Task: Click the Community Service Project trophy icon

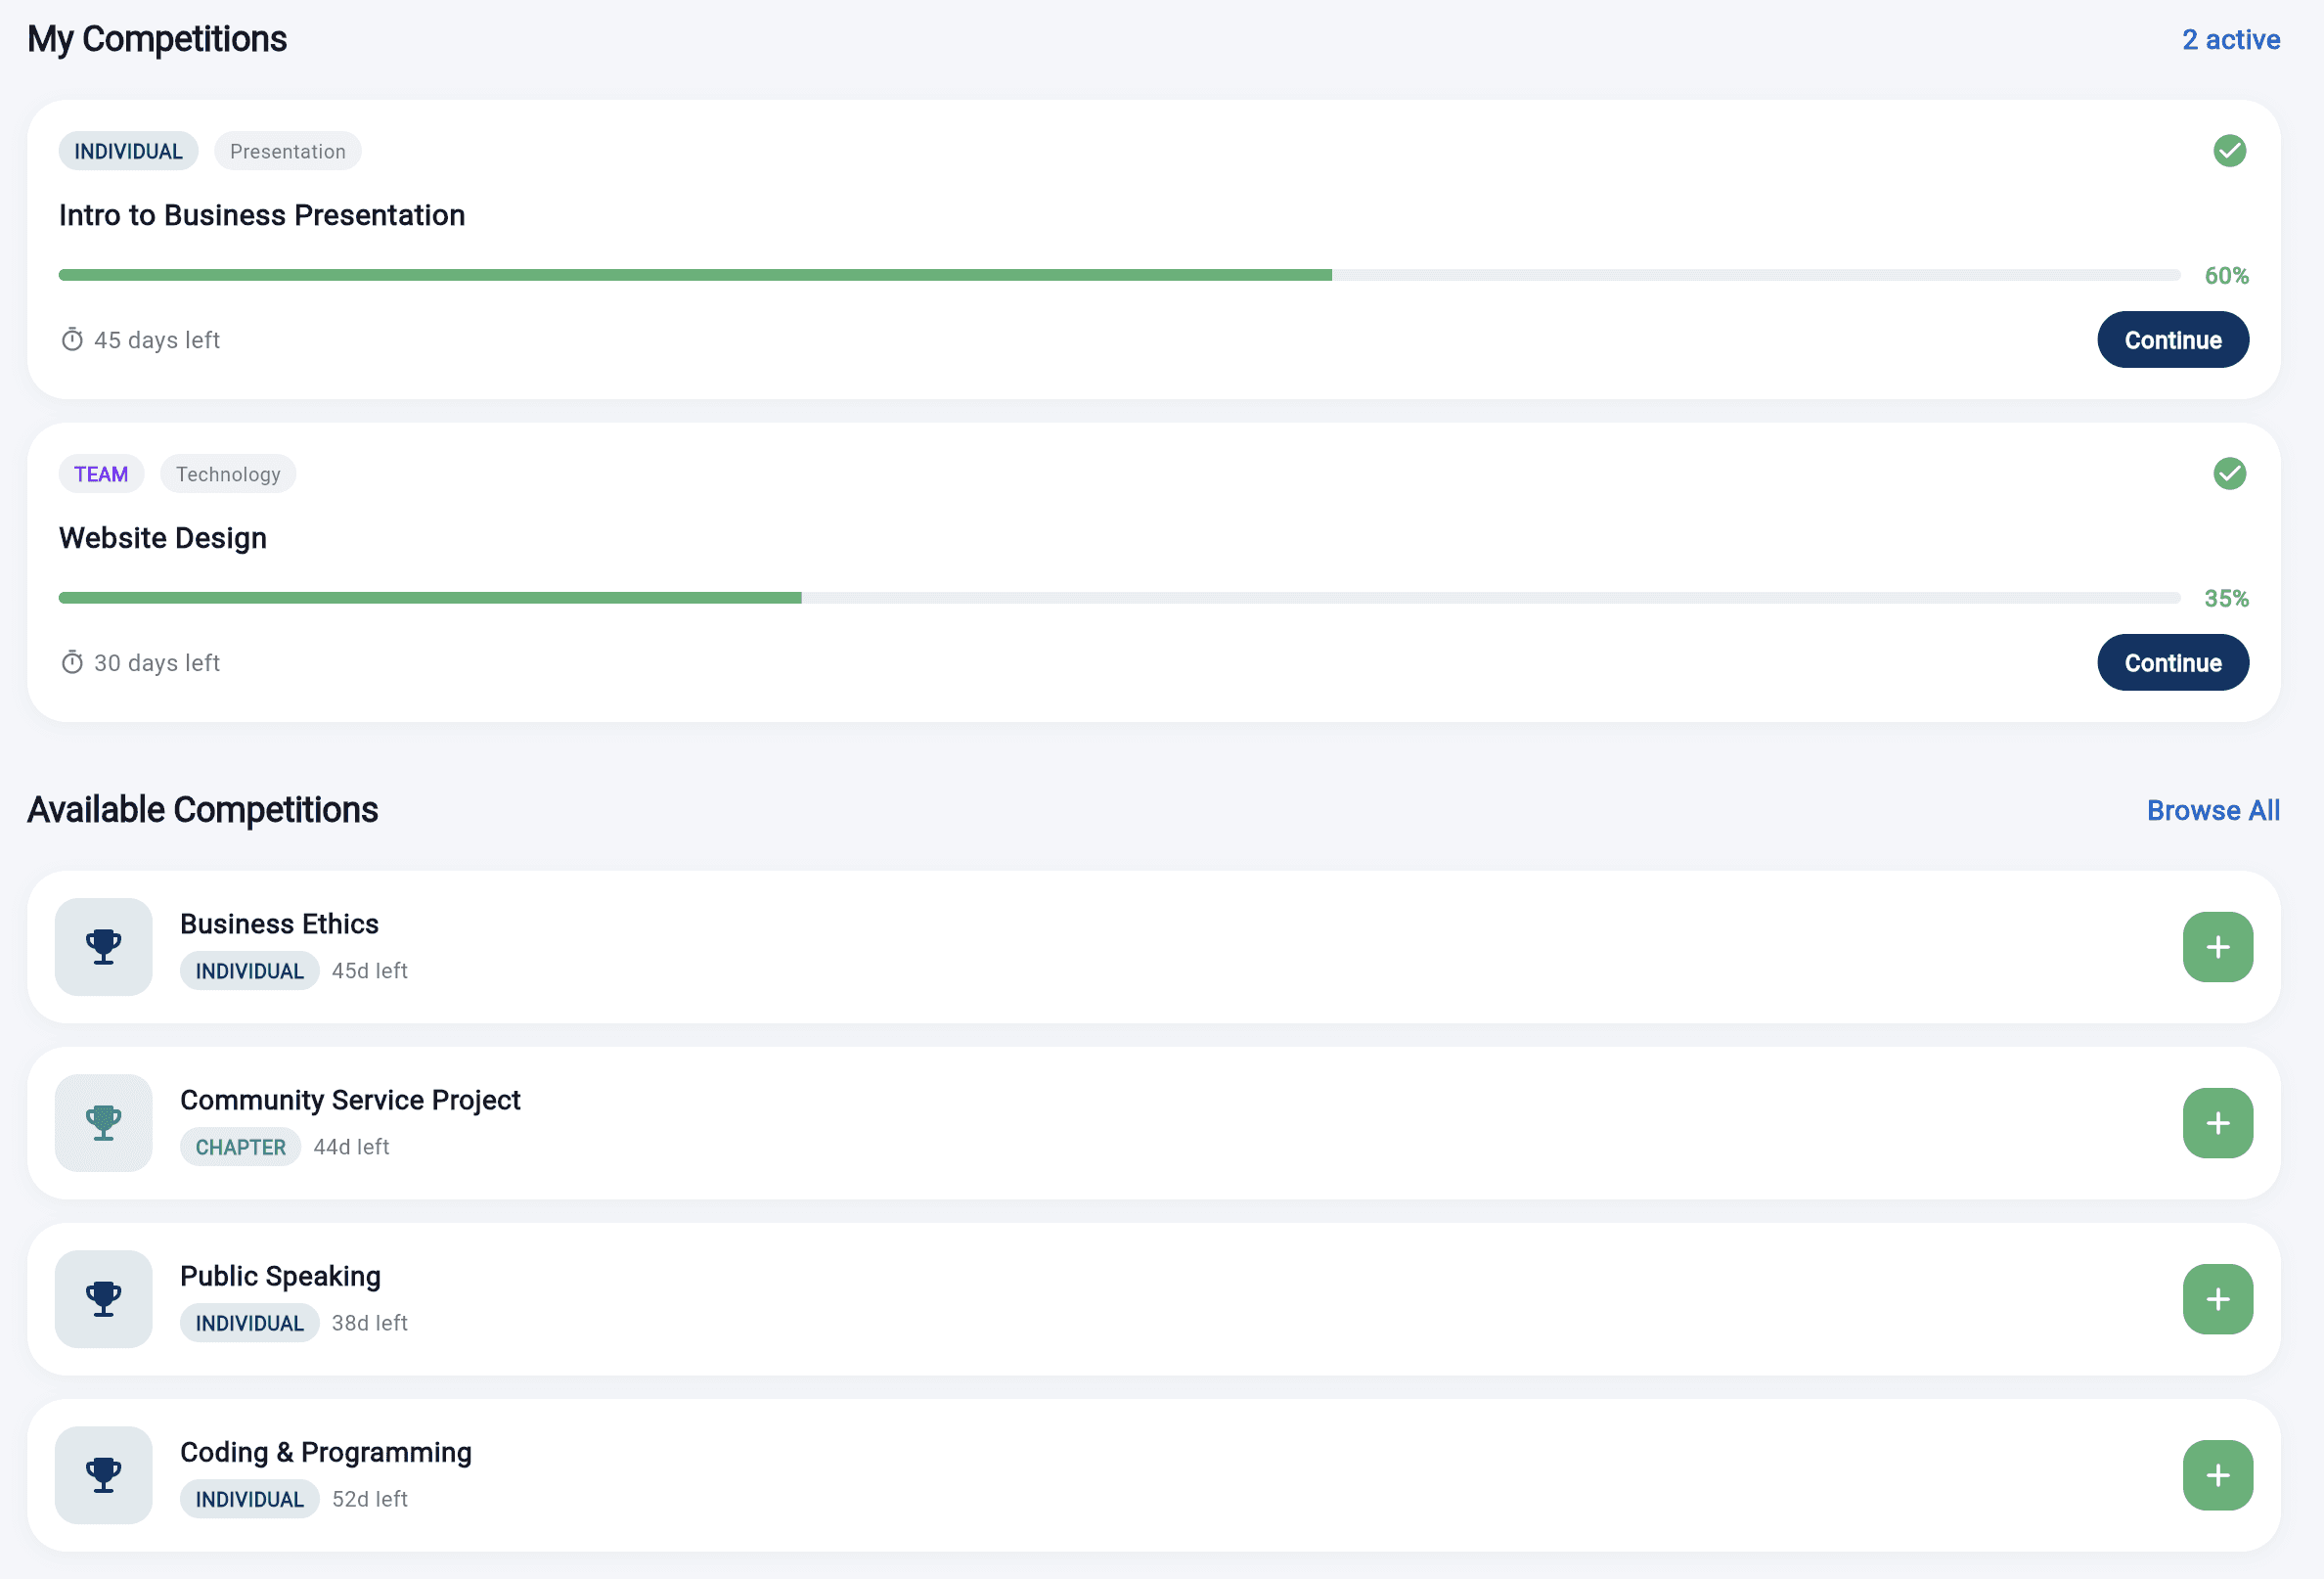Action: pos(103,1122)
